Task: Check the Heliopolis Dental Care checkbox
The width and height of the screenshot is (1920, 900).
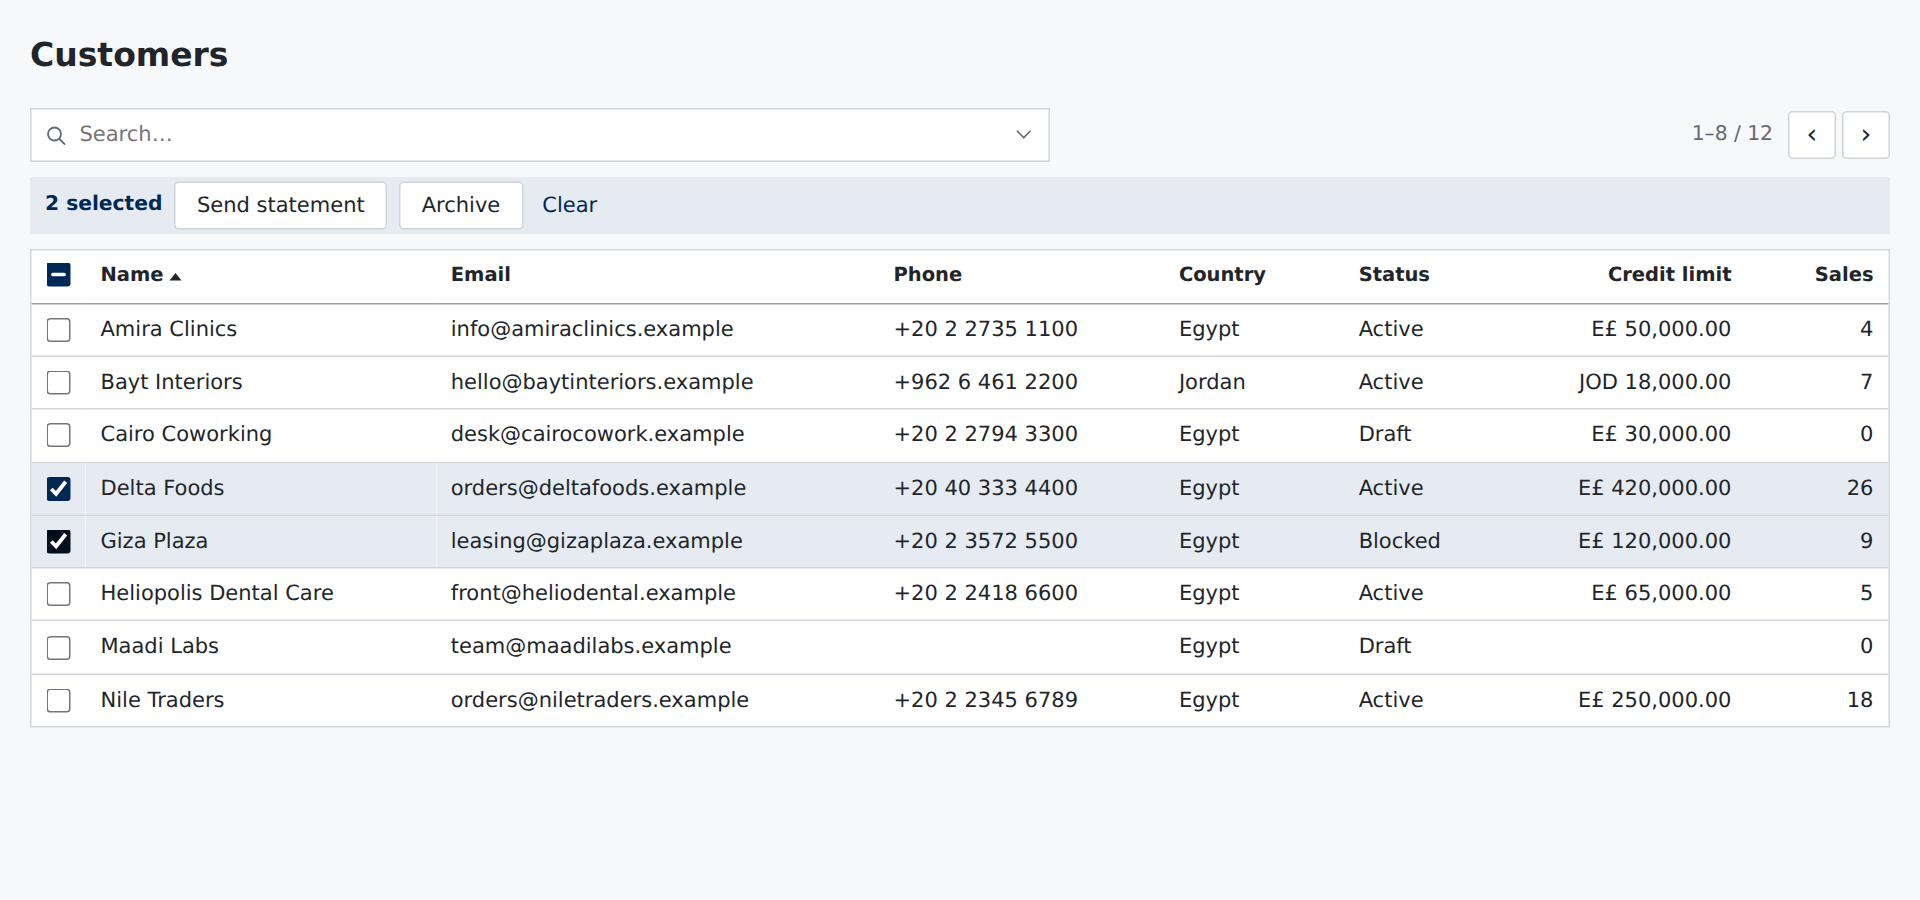Action: coord(59,594)
